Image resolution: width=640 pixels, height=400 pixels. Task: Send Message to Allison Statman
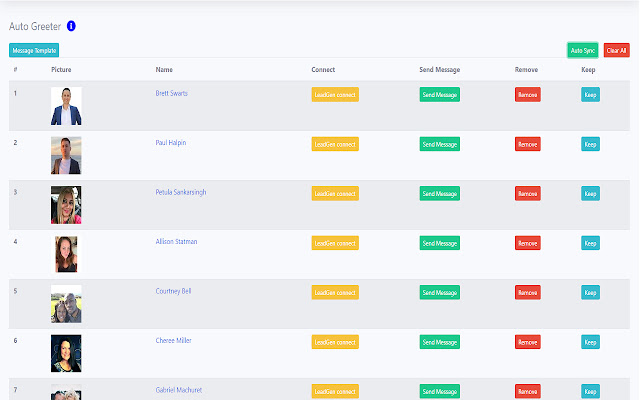click(x=440, y=243)
